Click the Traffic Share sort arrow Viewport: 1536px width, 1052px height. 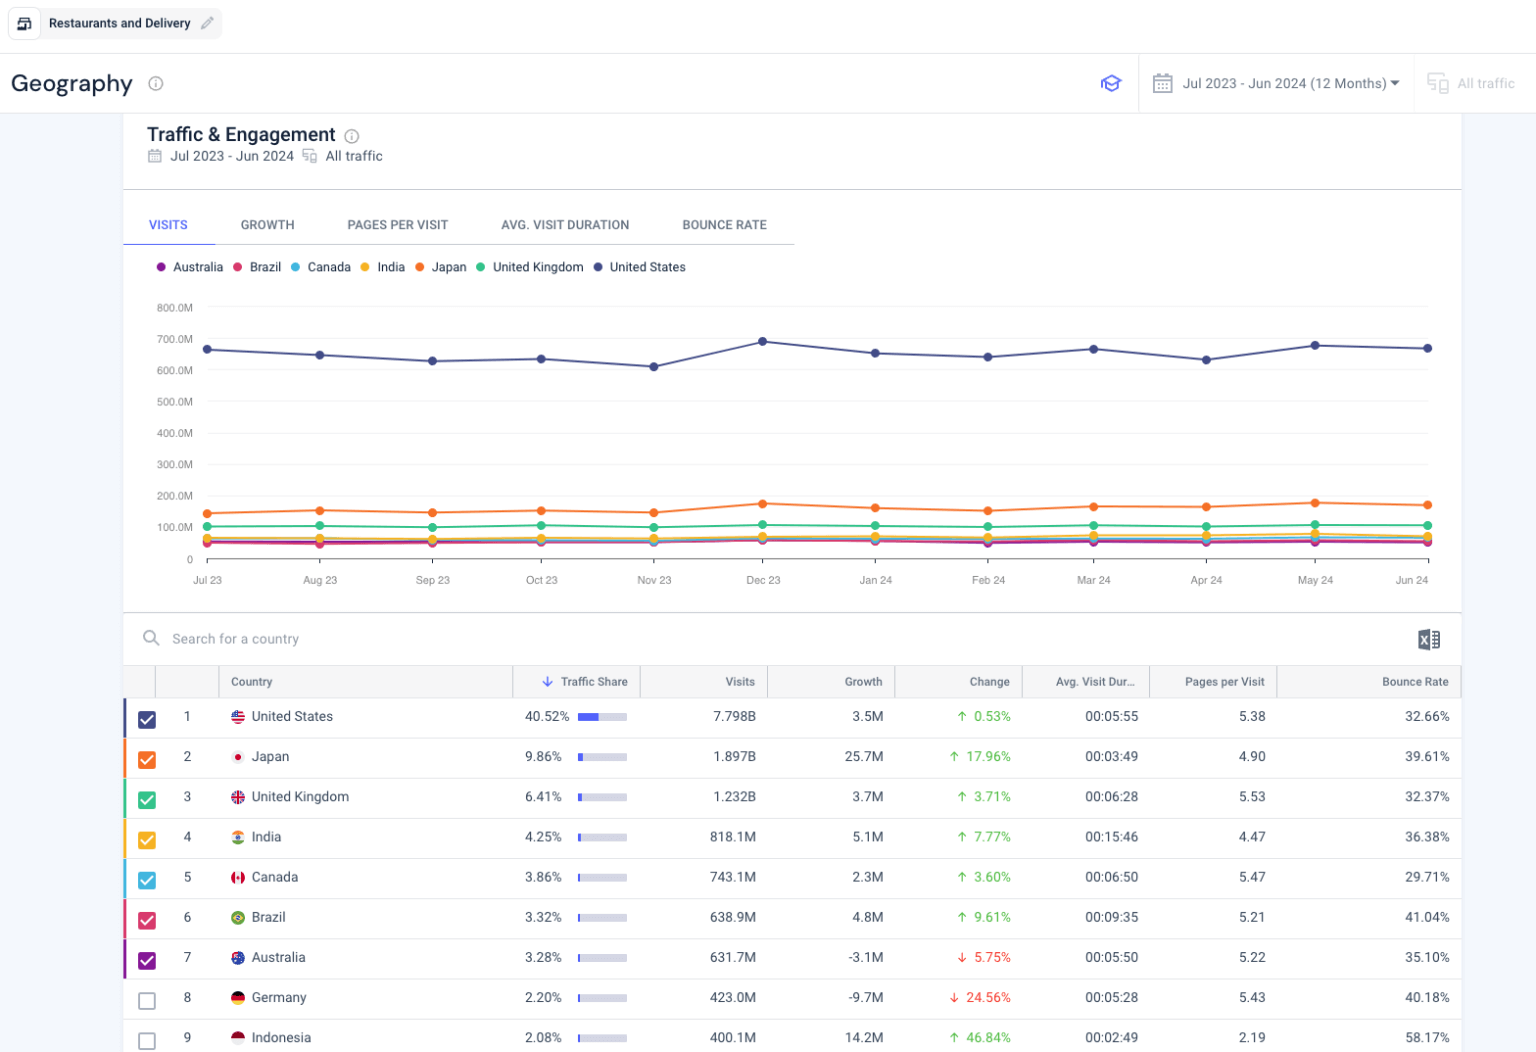click(x=547, y=681)
